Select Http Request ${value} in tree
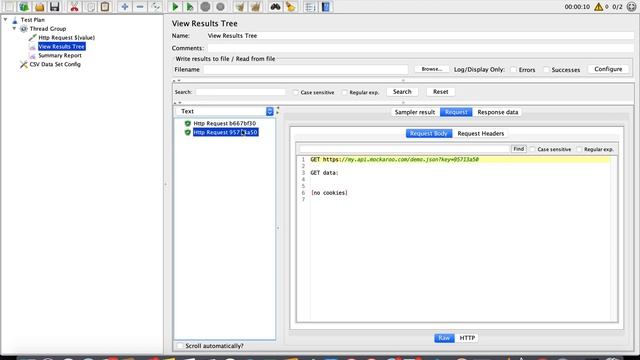 coord(67,38)
